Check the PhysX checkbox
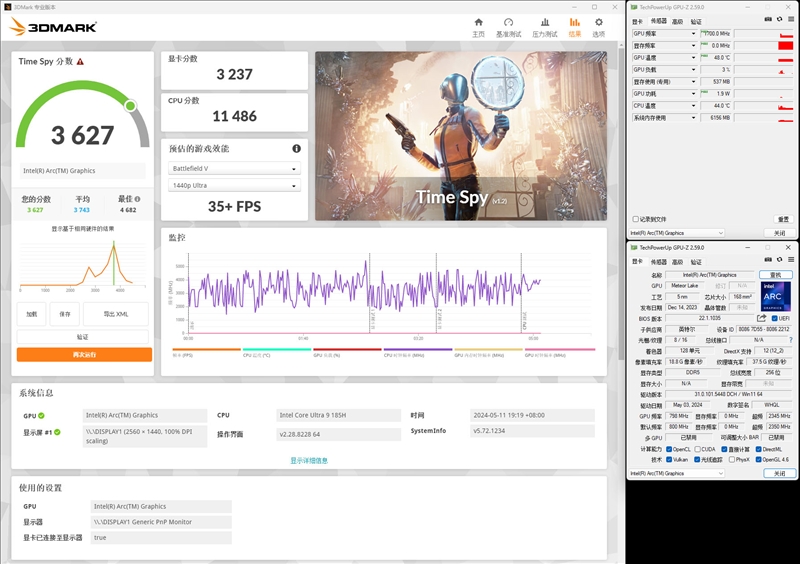The image size is (800, 564). coord(732,459)
